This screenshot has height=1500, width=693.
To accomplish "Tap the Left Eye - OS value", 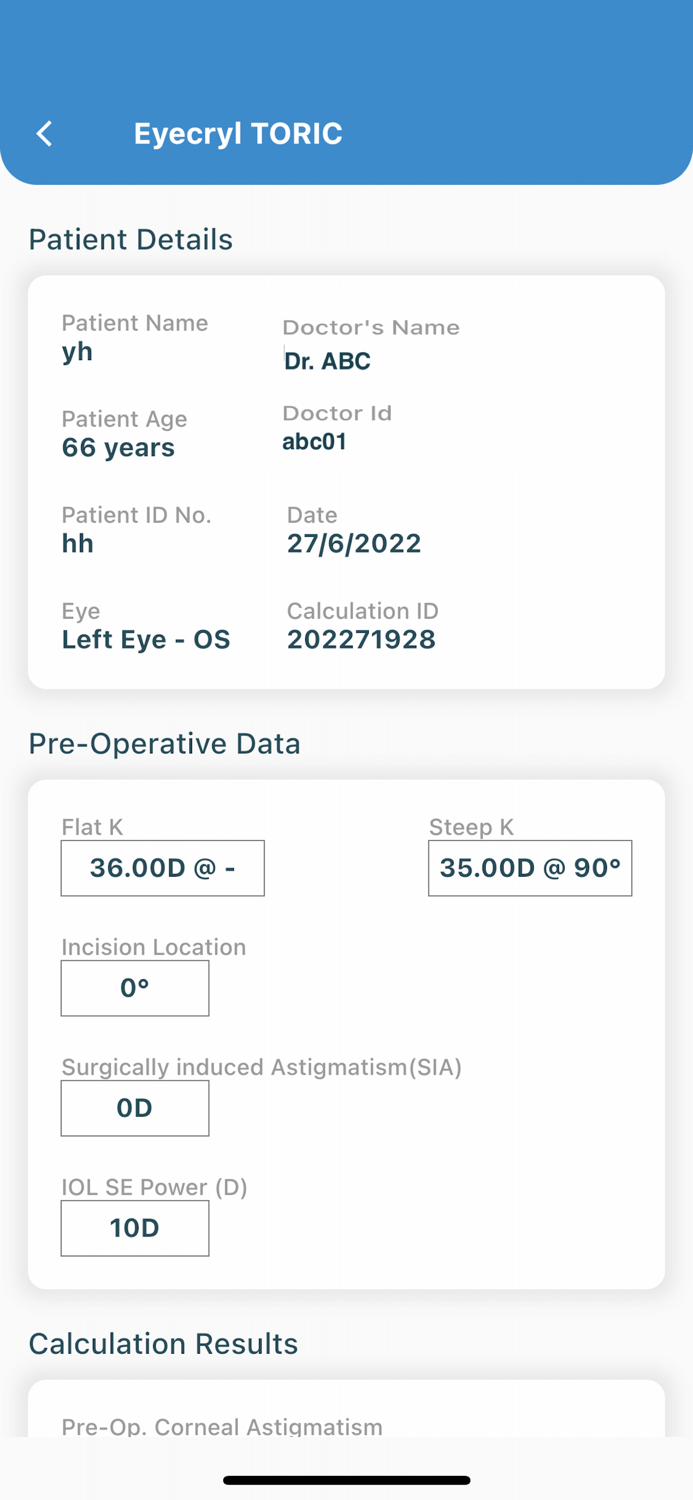I will coord(146,639).
